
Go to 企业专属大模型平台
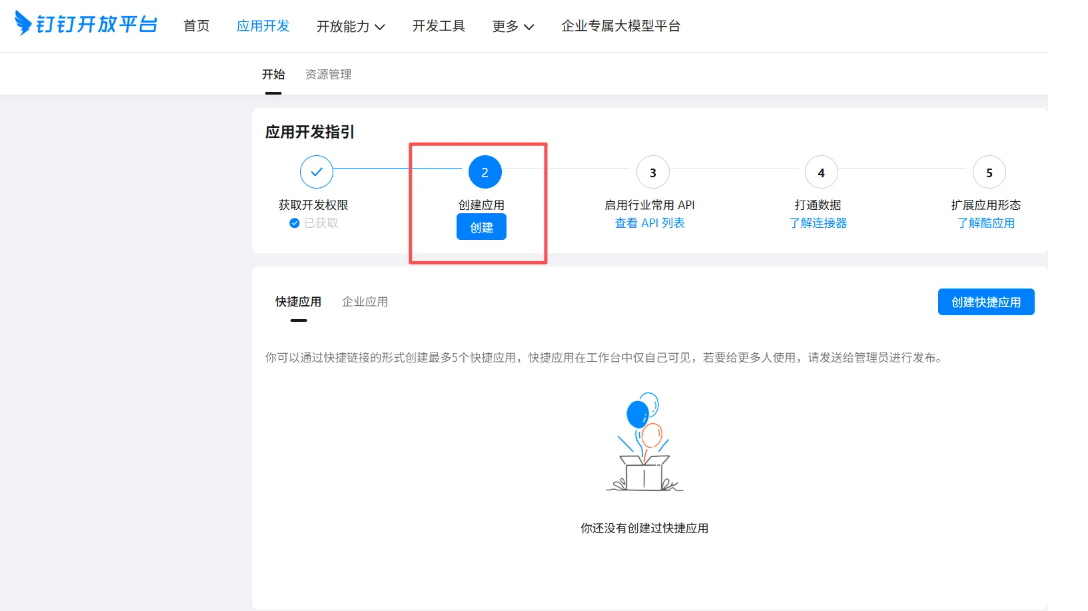click(x=621, y=26)
